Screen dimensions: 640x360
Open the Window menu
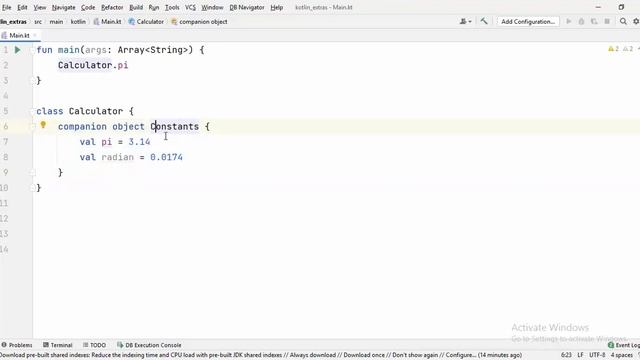[x=212, y=7]
